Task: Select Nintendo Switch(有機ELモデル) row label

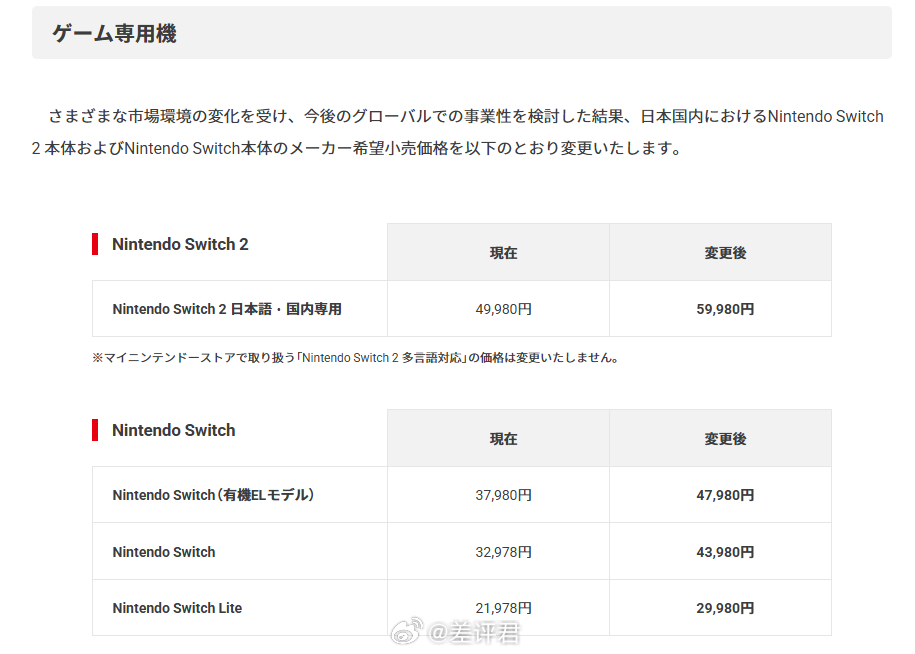Action: (214, 495)
